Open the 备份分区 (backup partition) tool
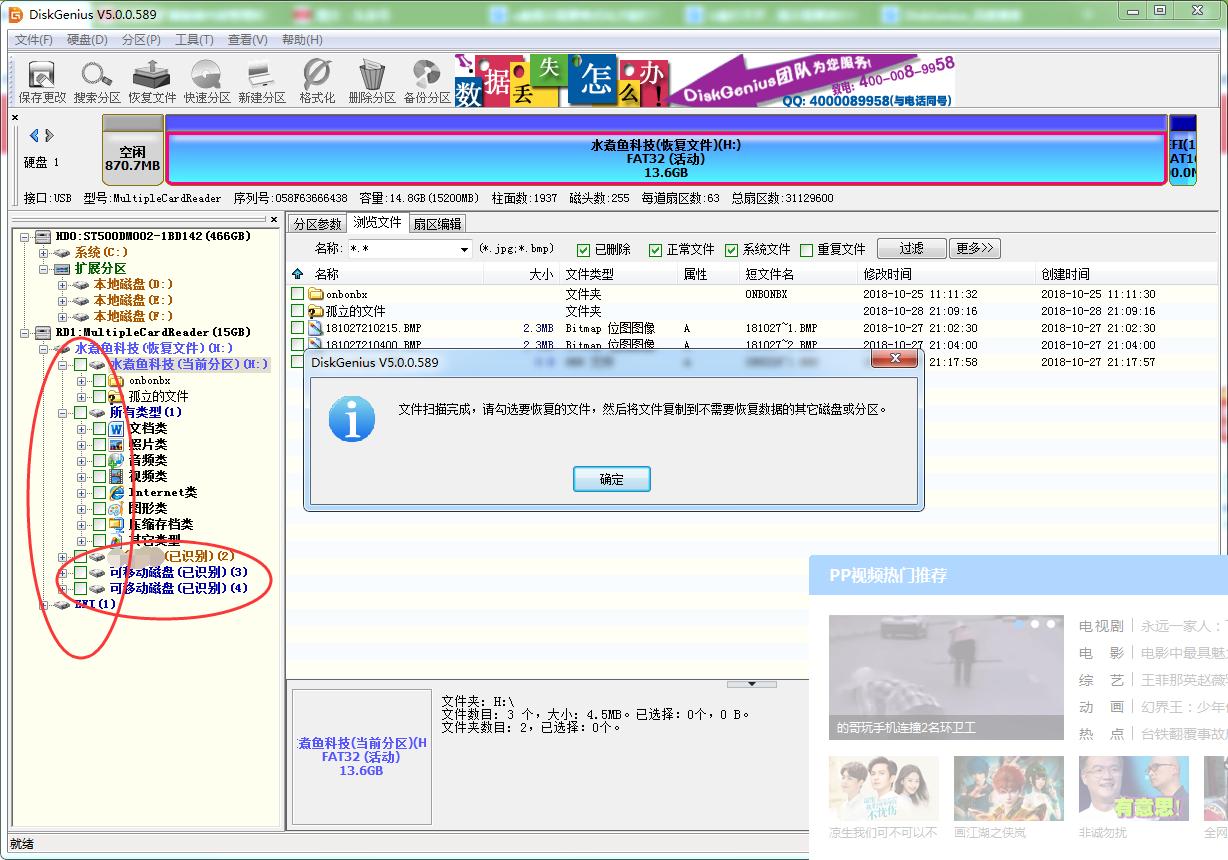1228x860 pixels. [x=426, y=80]
